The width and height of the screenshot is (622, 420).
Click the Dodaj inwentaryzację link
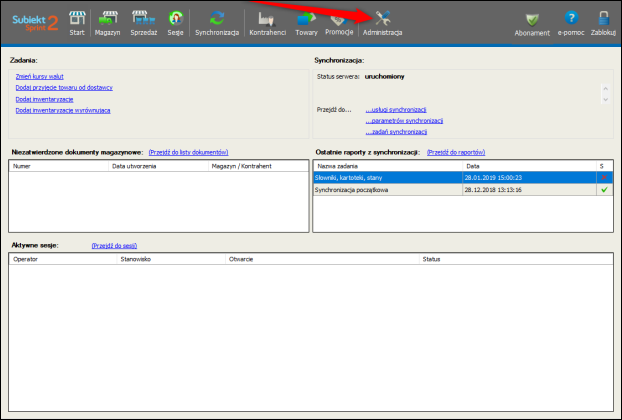(44, 99)
